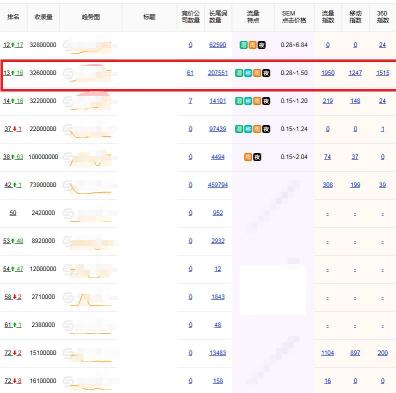View the trend chart in the 2710000 row
Viewport: 396px width, 393px height.
click(90, 297)
